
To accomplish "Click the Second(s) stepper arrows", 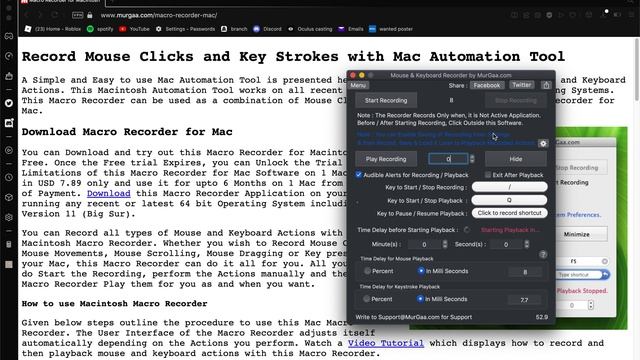I will 527,244.
